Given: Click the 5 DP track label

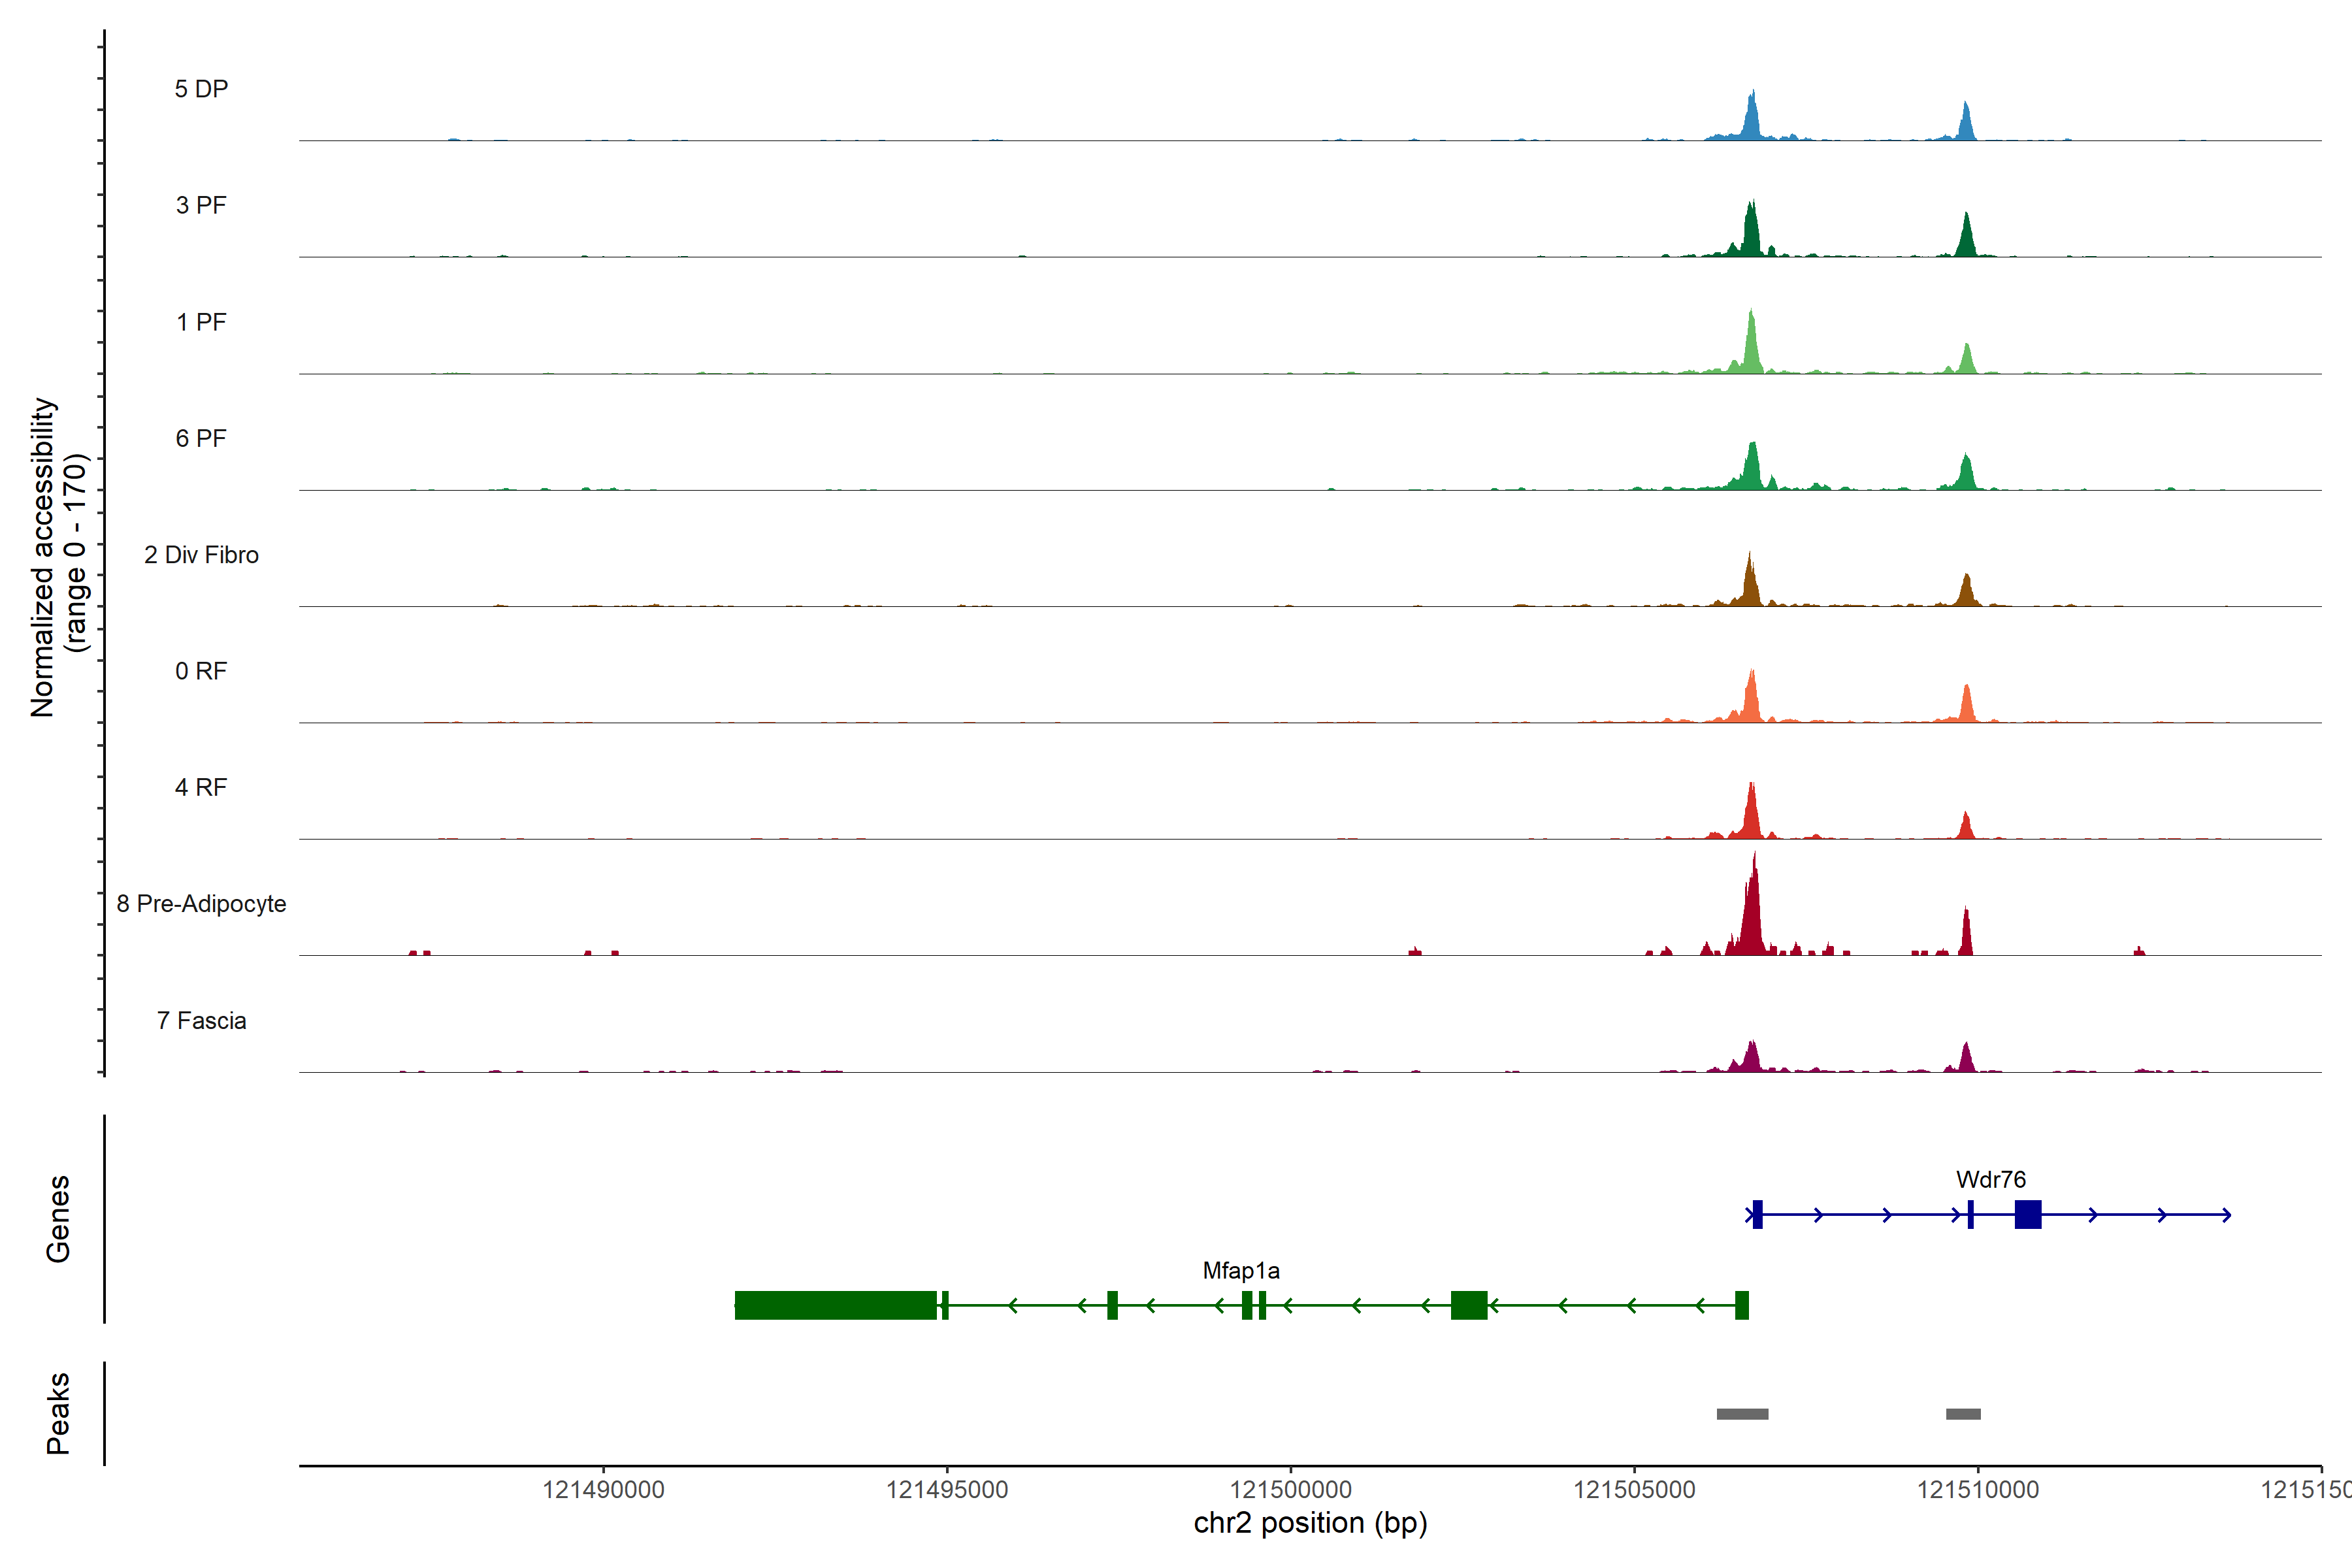Looking at the screenshot, I should tap(201, 89).
